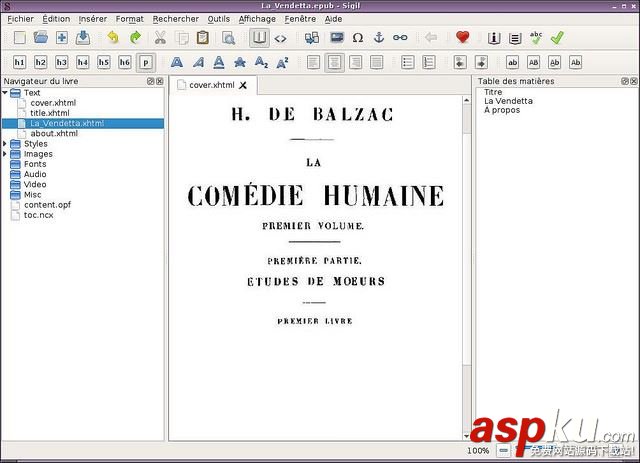Select title.xhtml in book navigator
This screenshot has height=463, width=640.
pyautogui.click(x=49, y=113)
